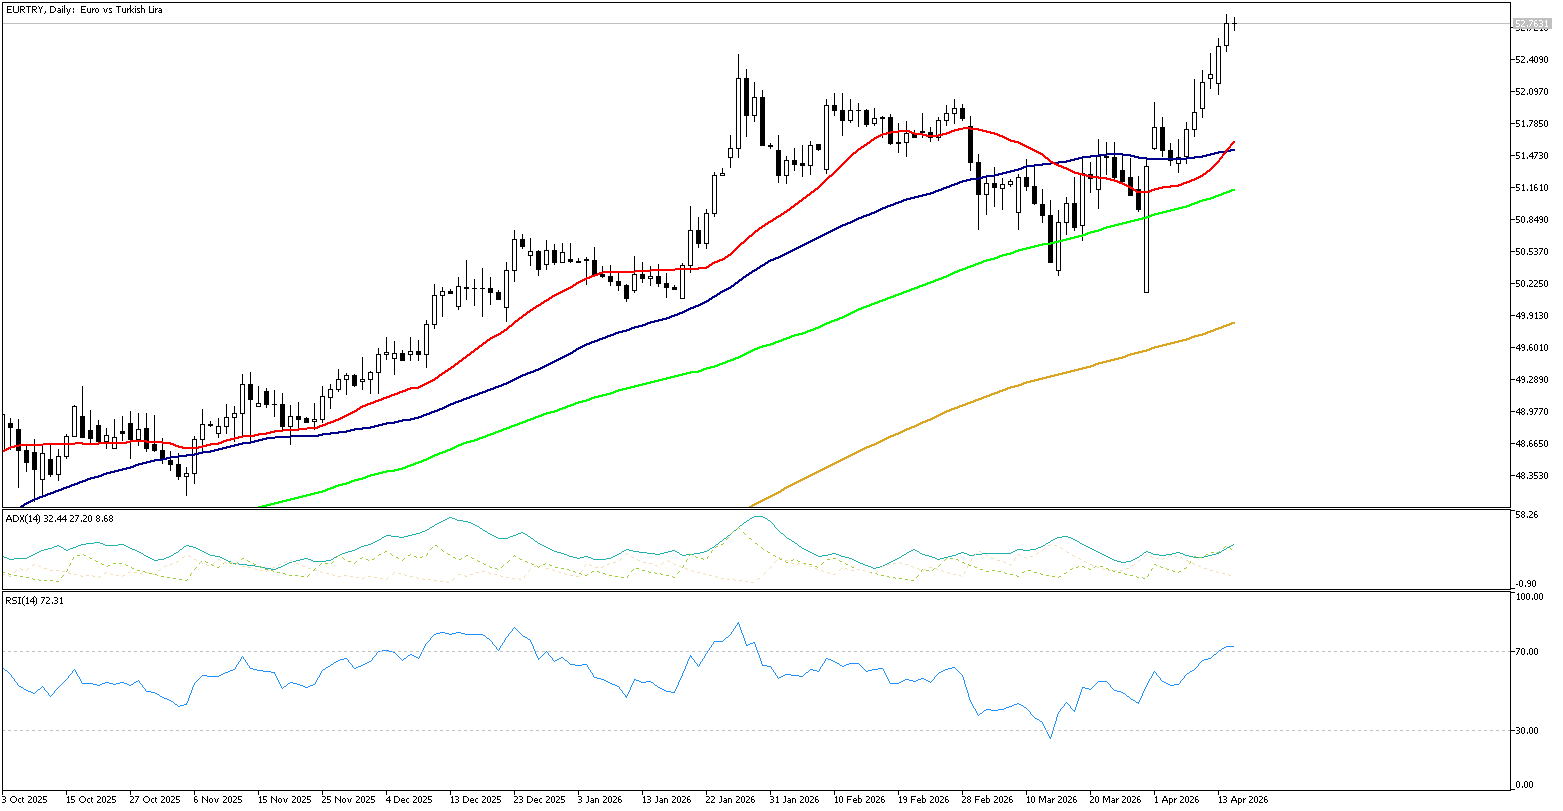Click the '6 Nov 2025' date label
This screenshot has height=811, width=1563.
pyautogui.click(x=218, y=800)
